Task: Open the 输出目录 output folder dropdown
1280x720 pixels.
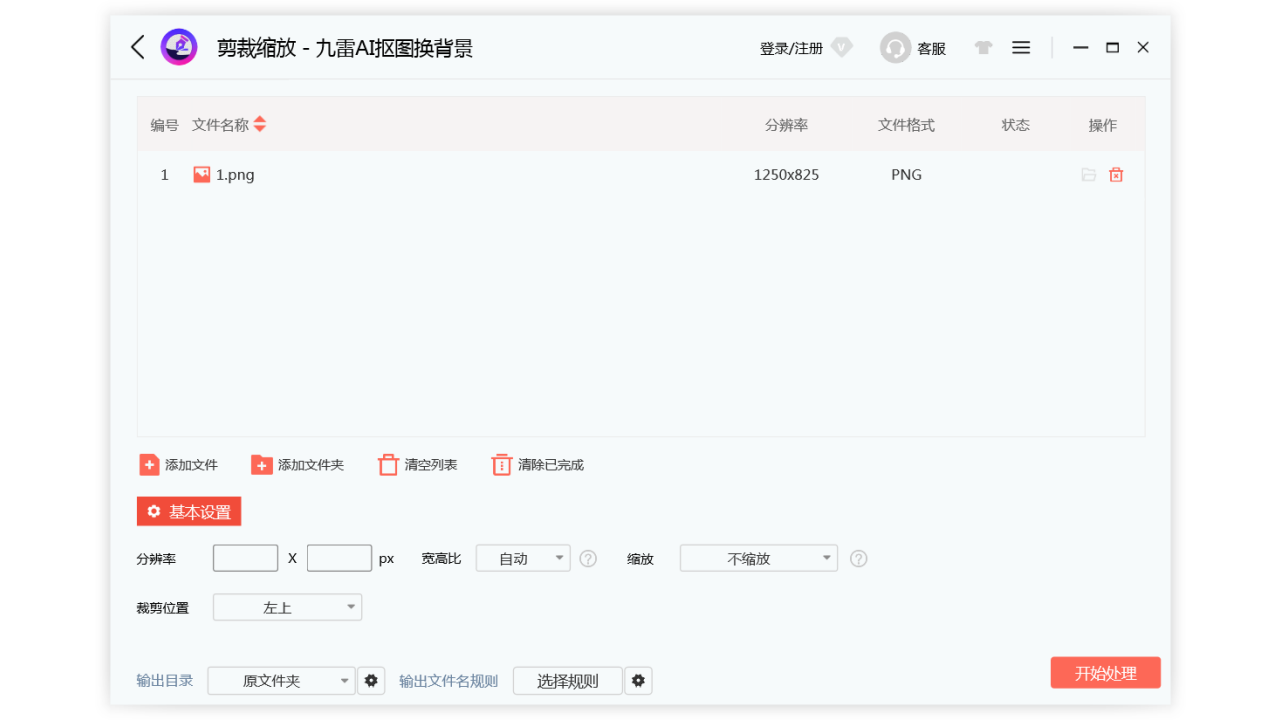Action: coord(280,680)
